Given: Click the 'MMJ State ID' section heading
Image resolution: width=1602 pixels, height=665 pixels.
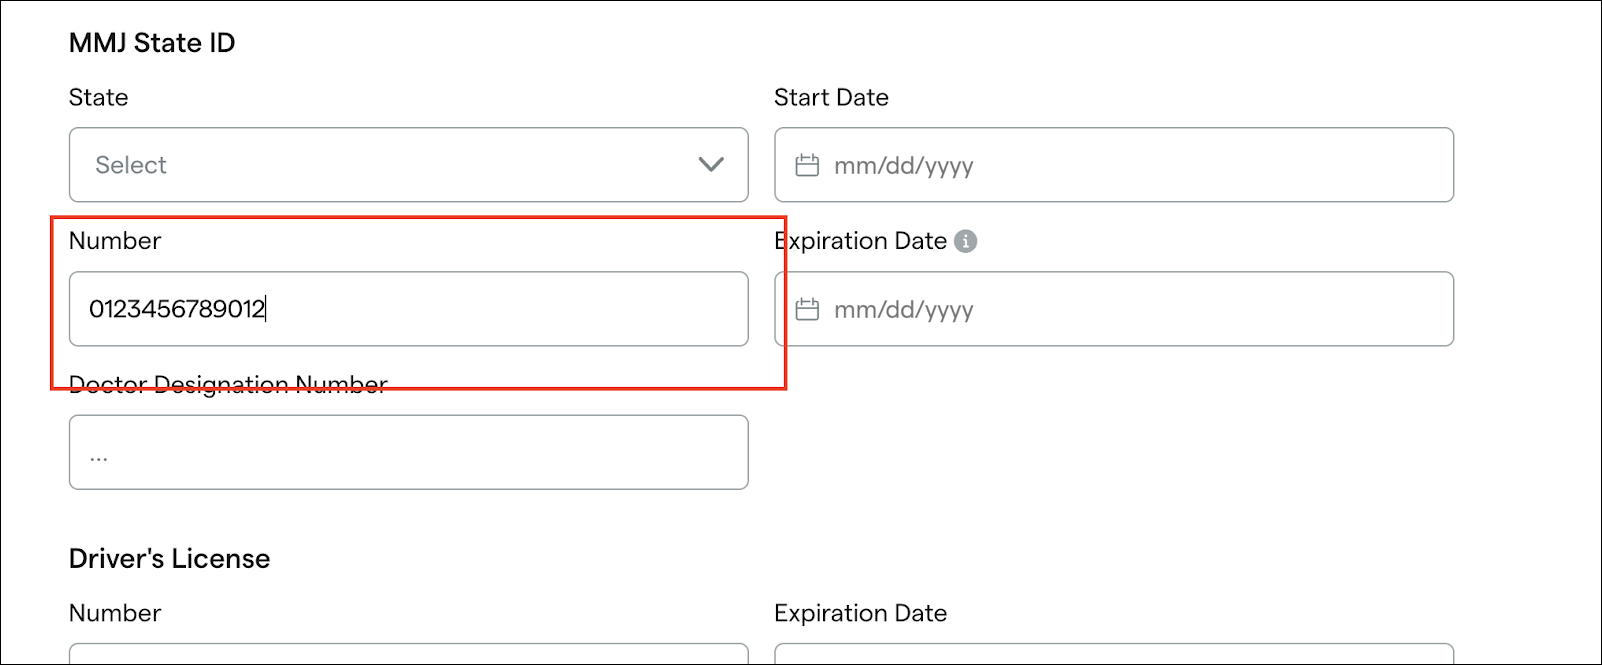Looking at the screenshot, I should click(x=152, y=43).
